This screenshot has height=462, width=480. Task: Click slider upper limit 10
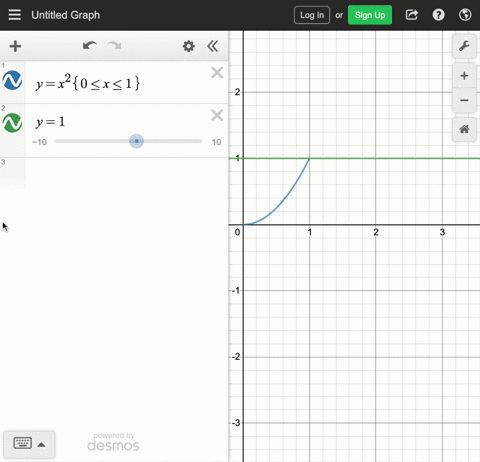tap(217, 142)
